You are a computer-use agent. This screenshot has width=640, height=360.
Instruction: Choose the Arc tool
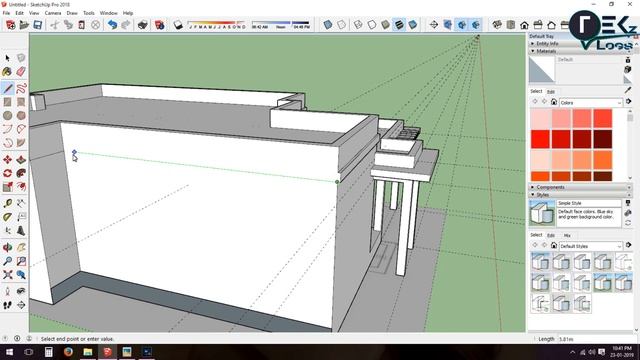(x=7, y=129)
